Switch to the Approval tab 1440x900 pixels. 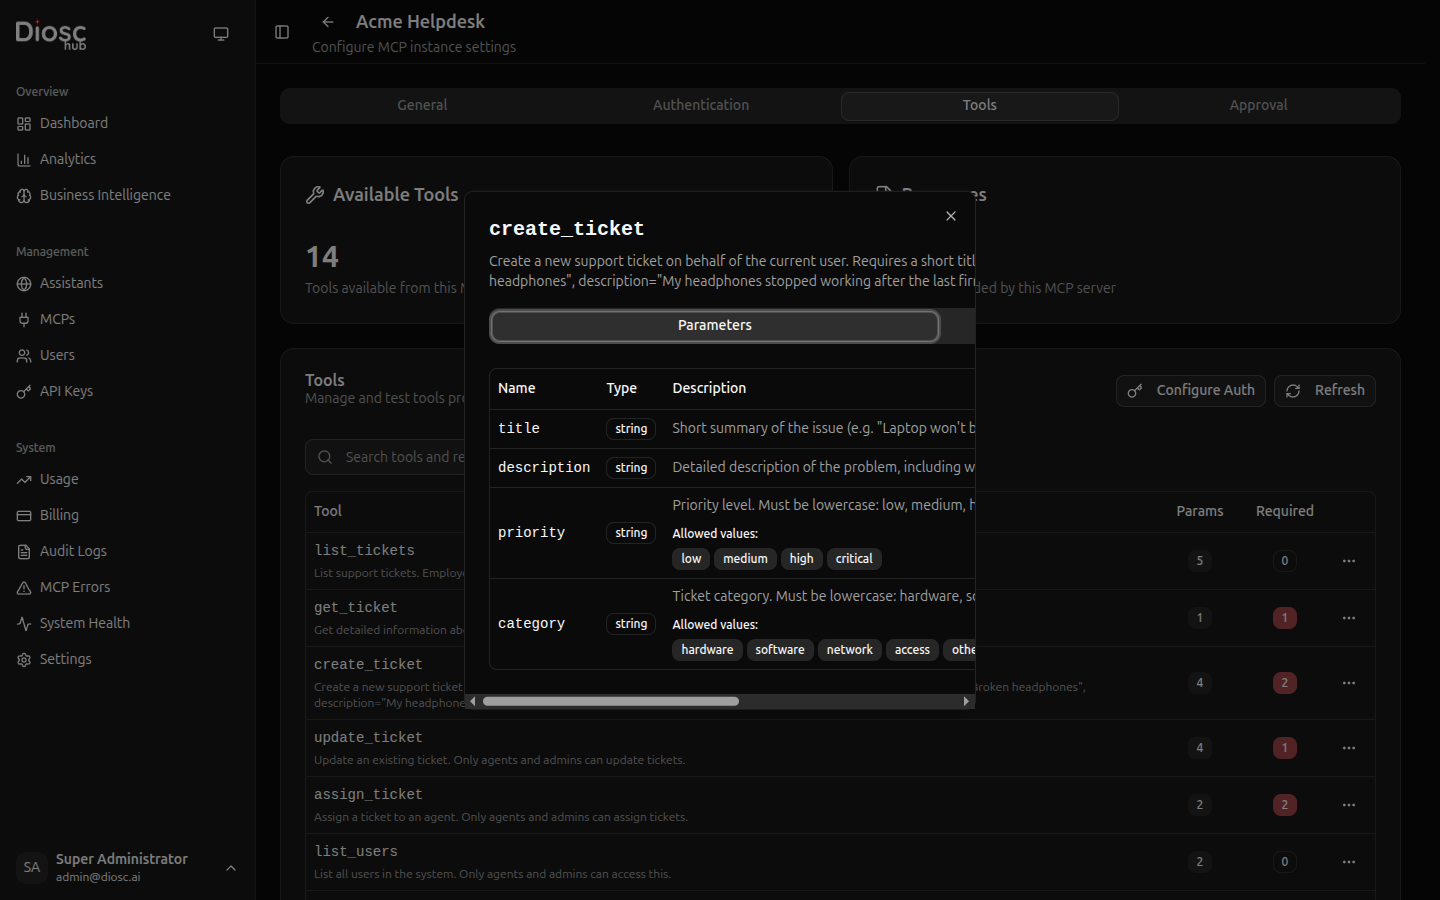(x=1258, y=105)
